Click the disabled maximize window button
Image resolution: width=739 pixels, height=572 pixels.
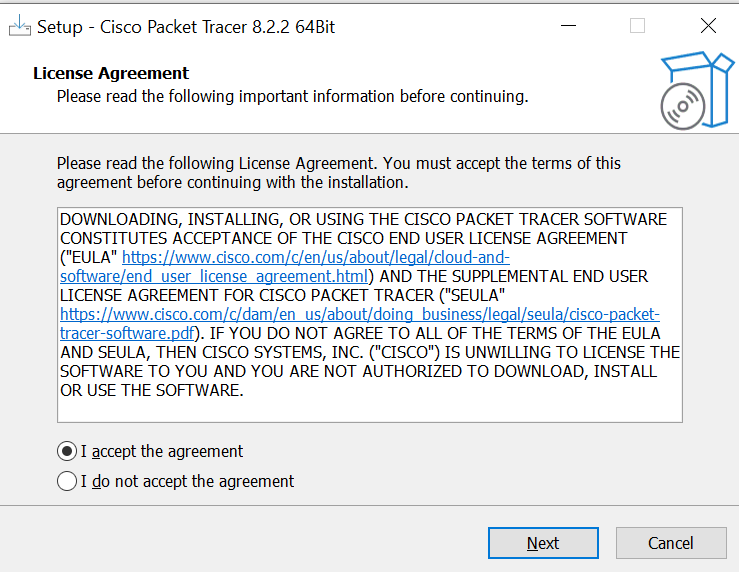click(x=637, y=27)
